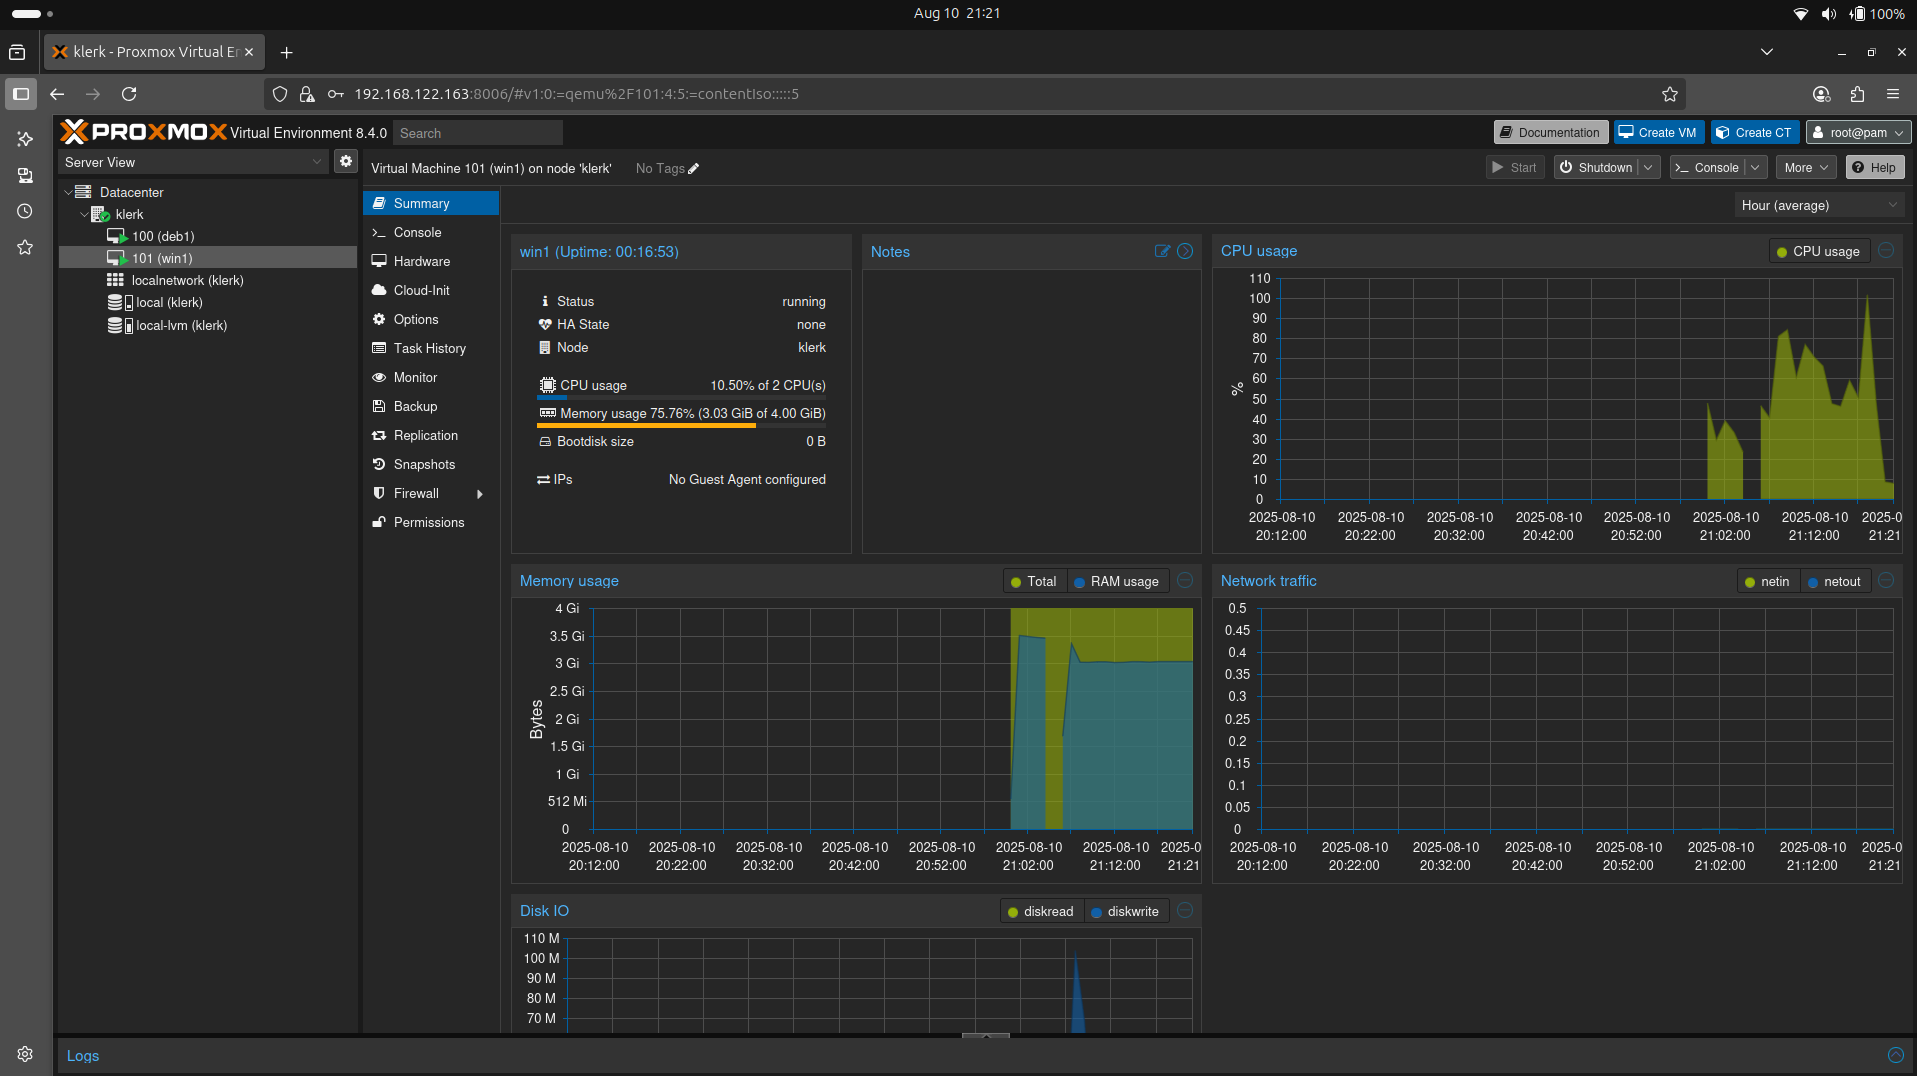Click the Create VM button
The image size is (1917, 1076).
[x=1657, y=131]
